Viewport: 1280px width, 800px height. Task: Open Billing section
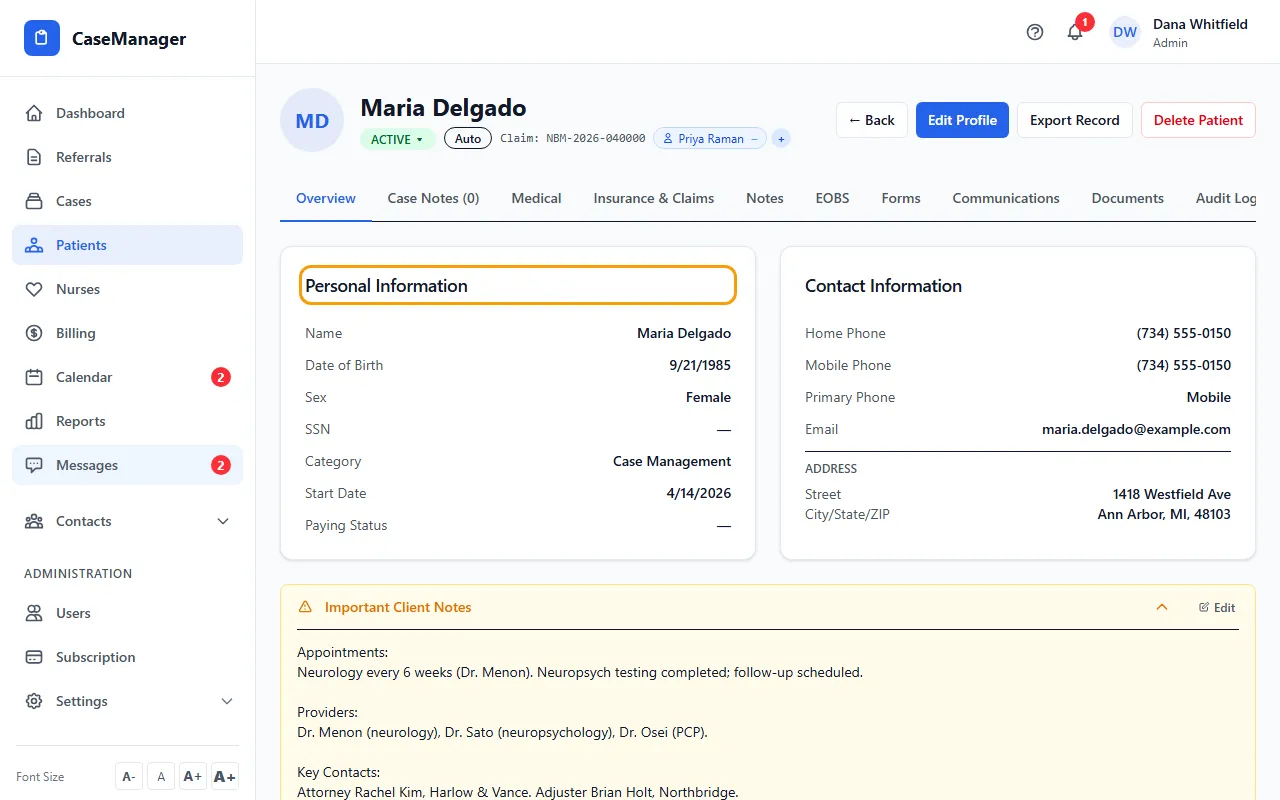pyautogui.click(x=127, y=333)
